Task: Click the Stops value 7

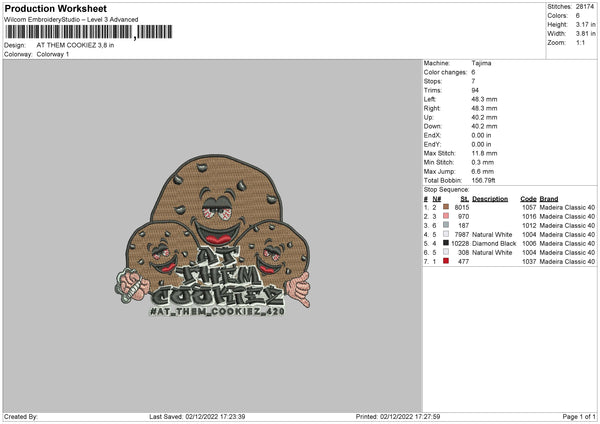Action: click(x=473, y=81)
